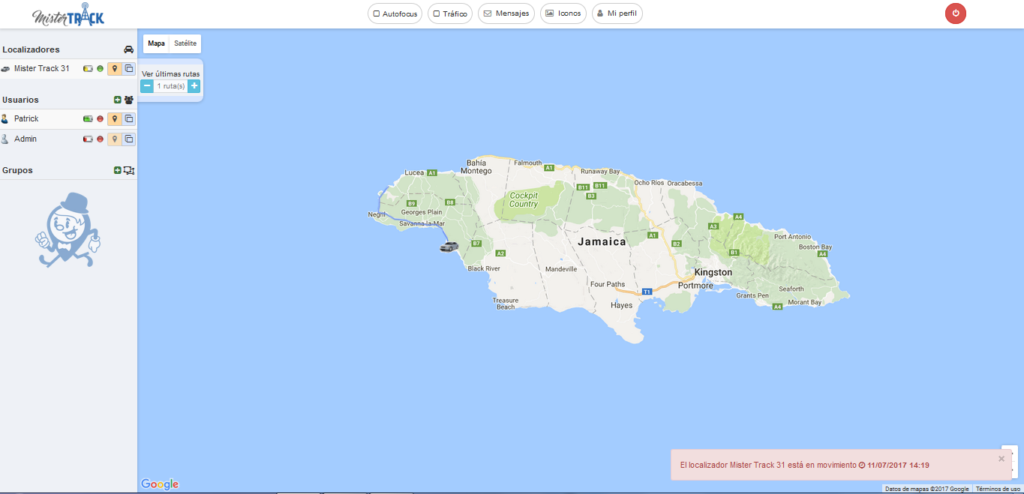Click the Kingston label on the map
The height and width of the screenshot is (494, 1024).
714,272
